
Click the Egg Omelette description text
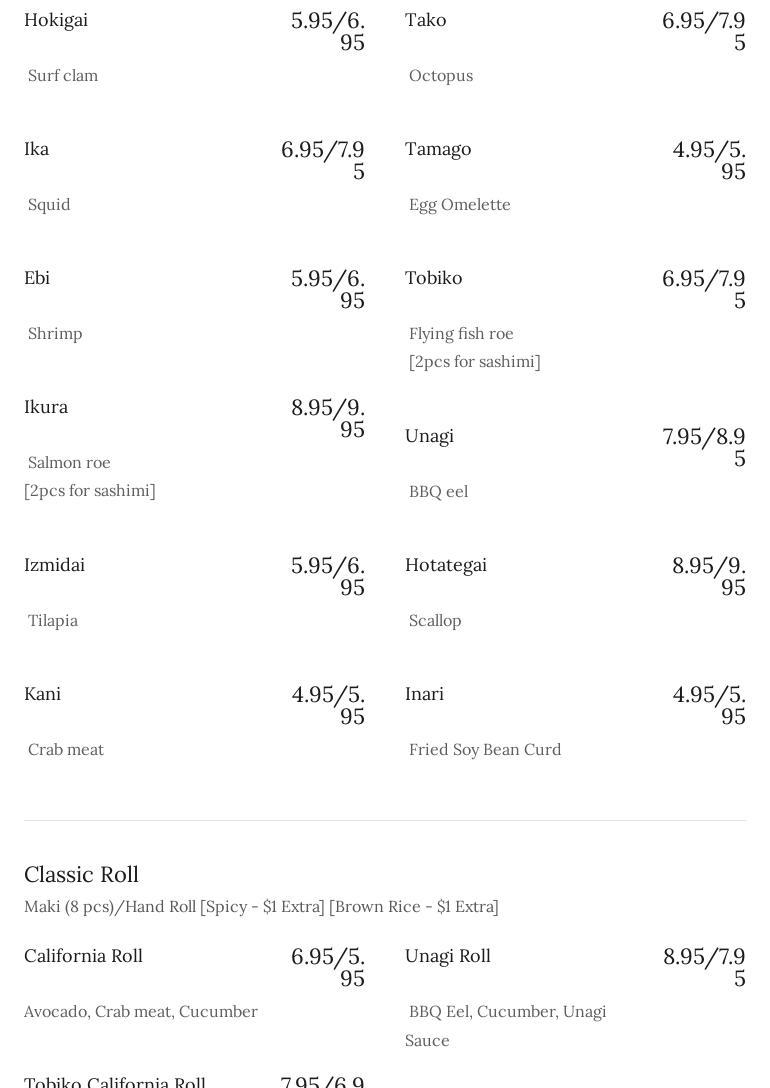coord(460,204)
